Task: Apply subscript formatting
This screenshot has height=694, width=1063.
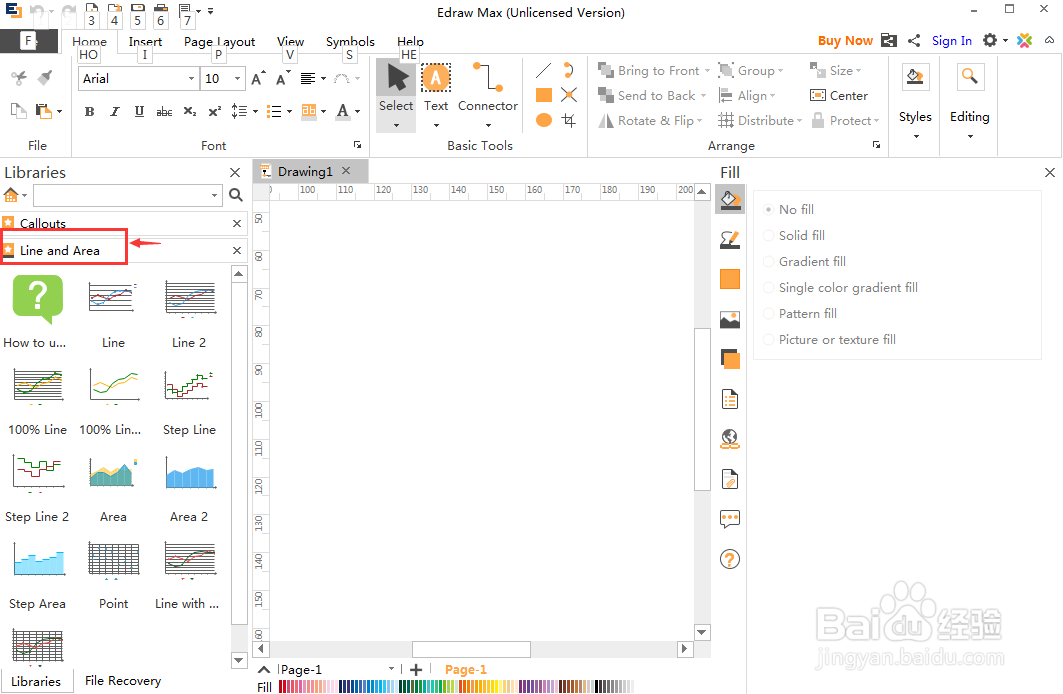Action: (190, 112)
